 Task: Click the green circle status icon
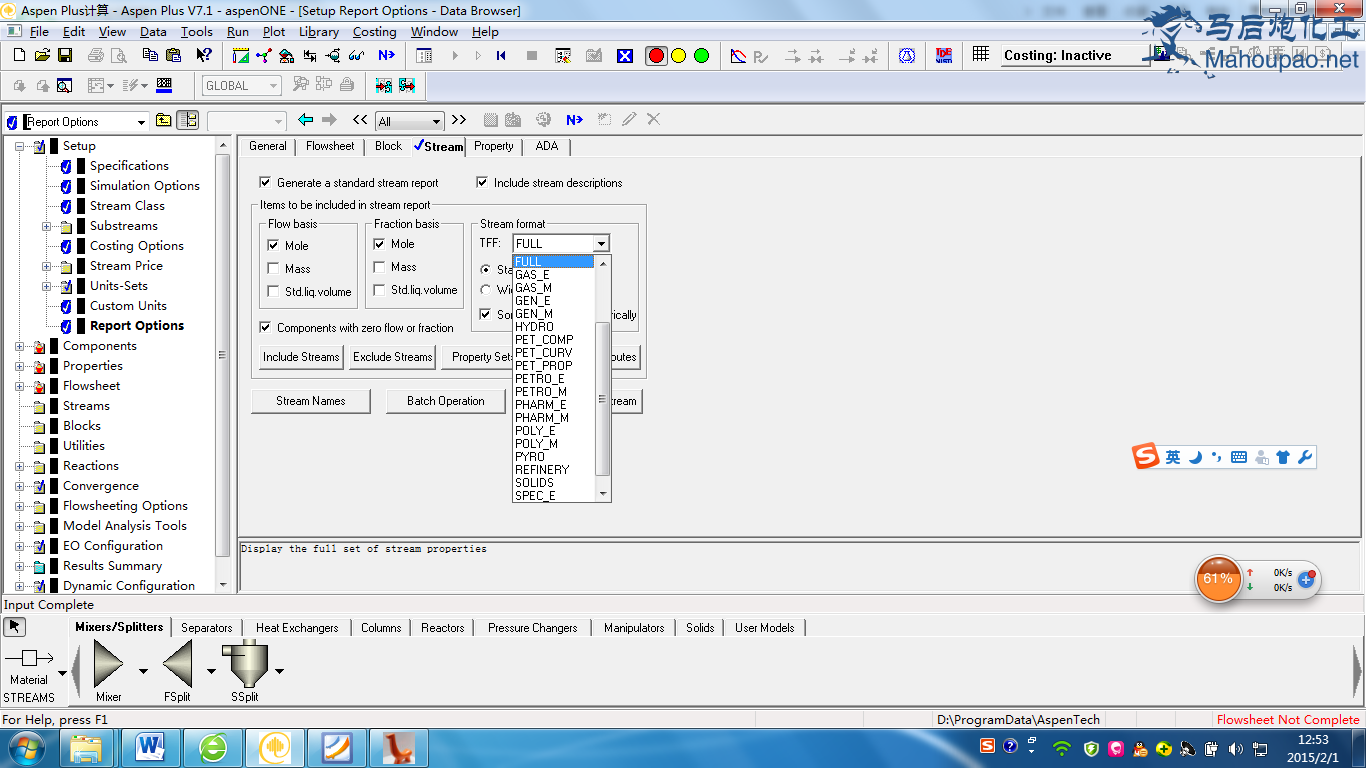coord(701,56)
